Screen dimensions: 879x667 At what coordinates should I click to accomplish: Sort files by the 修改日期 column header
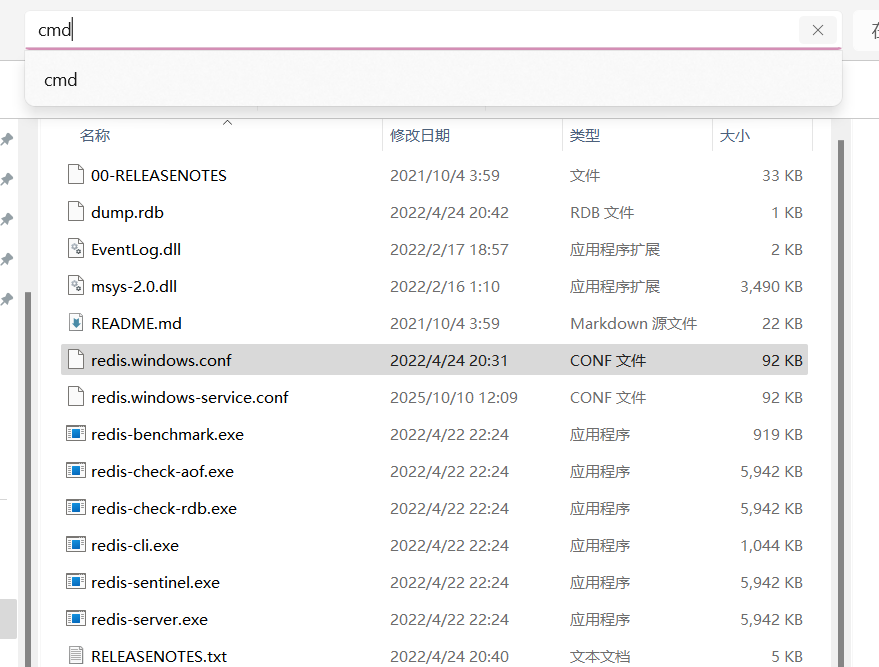420,135
